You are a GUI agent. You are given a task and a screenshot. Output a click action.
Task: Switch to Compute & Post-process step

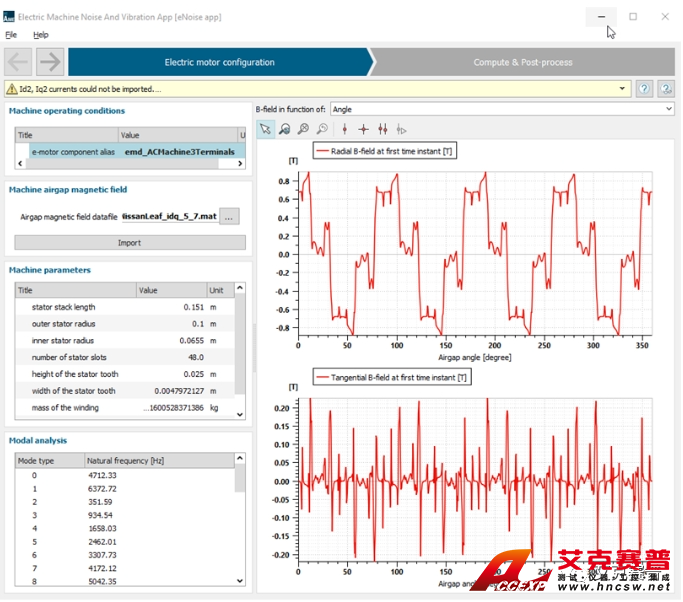[523, 62]
